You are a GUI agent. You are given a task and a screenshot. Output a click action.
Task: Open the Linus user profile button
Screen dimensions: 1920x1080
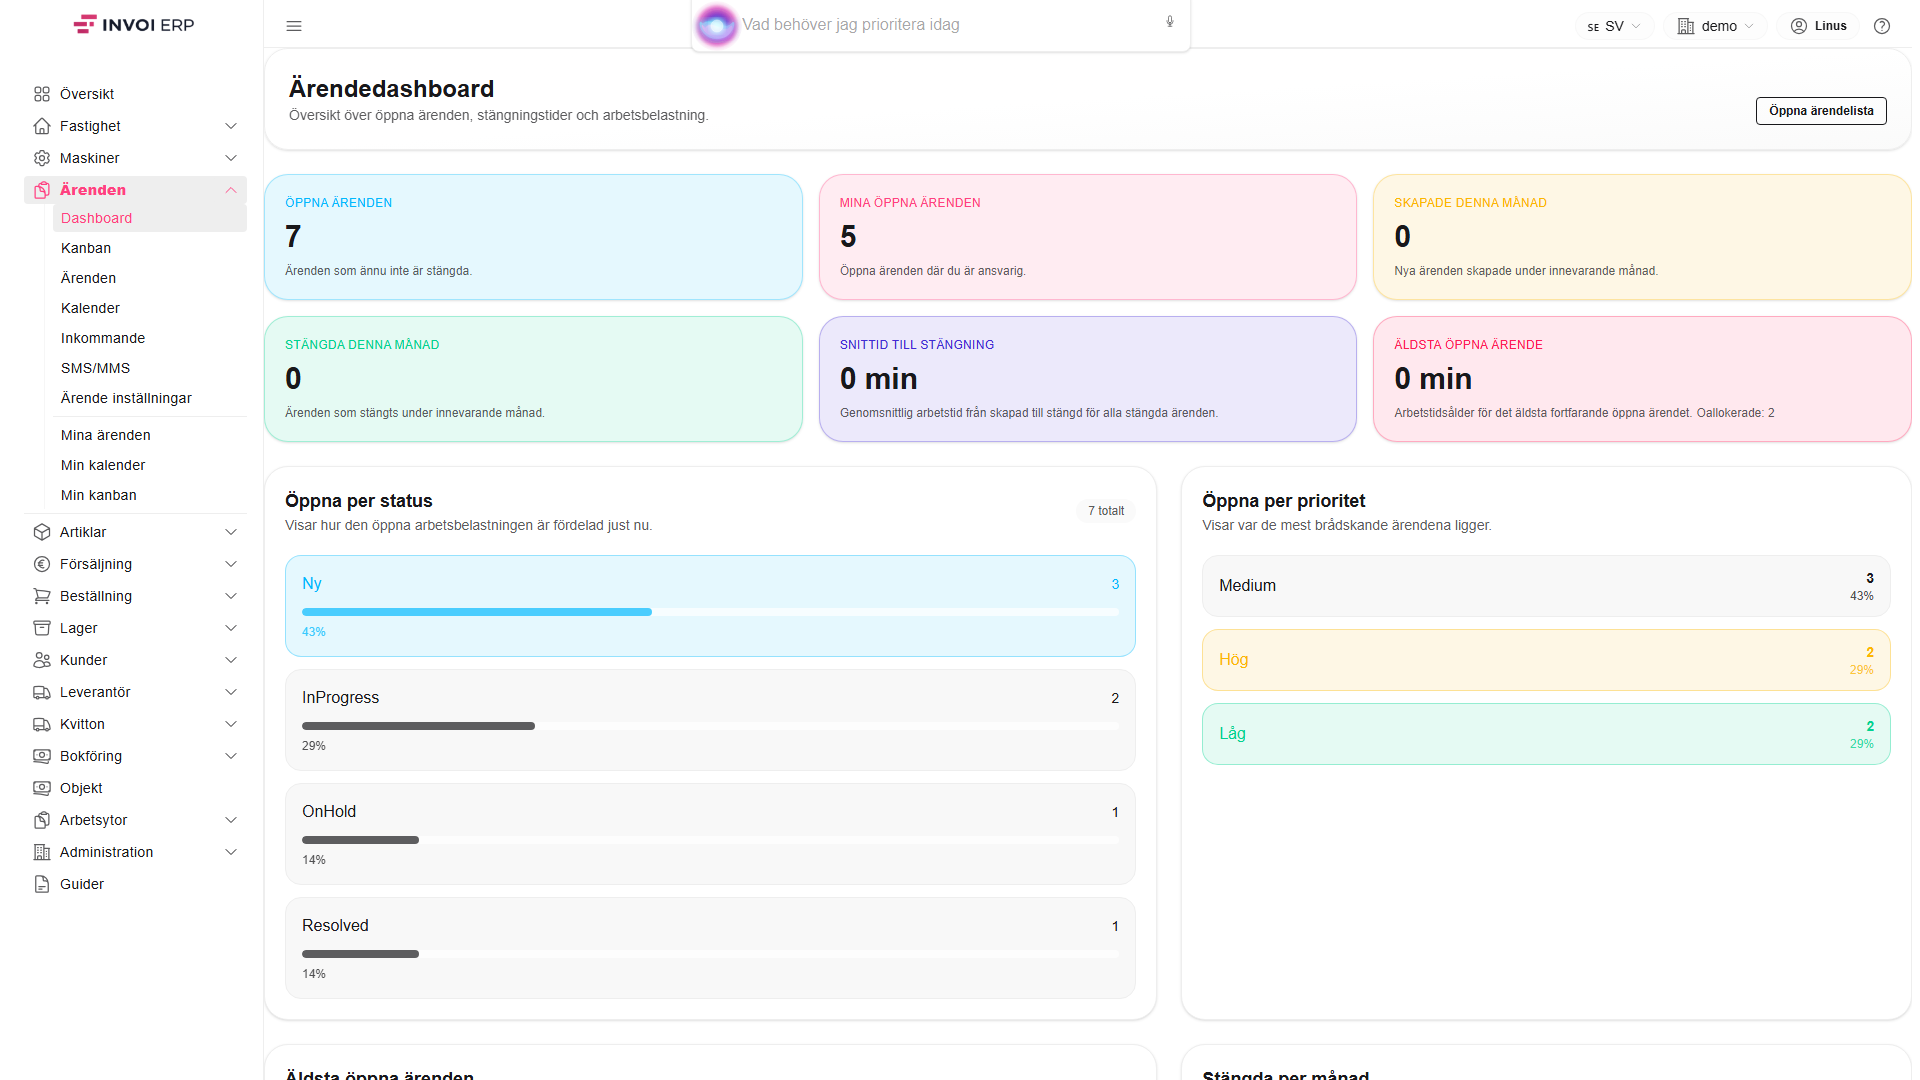coord(1819,26)
